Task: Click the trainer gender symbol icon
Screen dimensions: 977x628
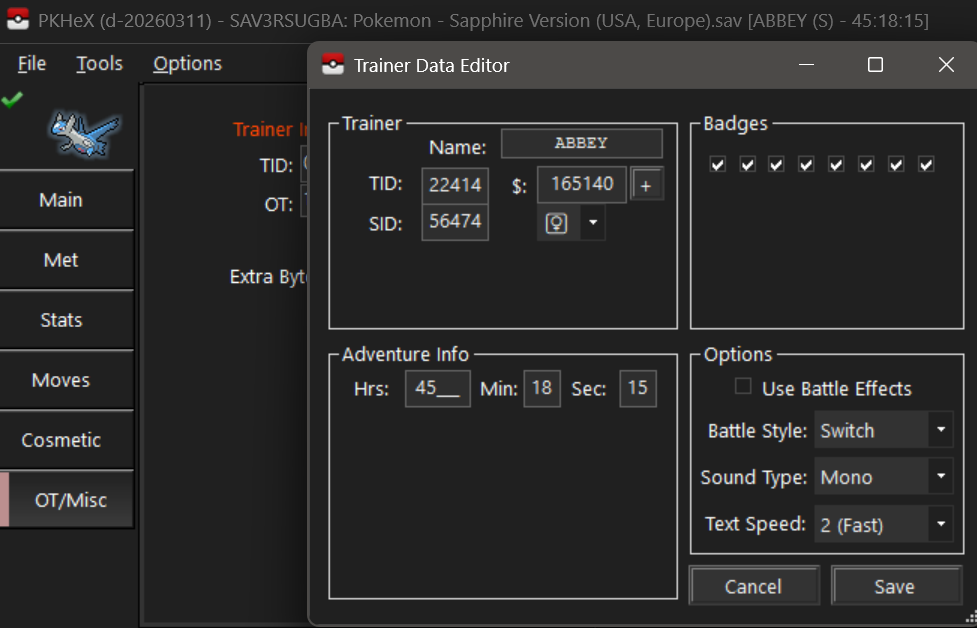Action: click(557, 223)
